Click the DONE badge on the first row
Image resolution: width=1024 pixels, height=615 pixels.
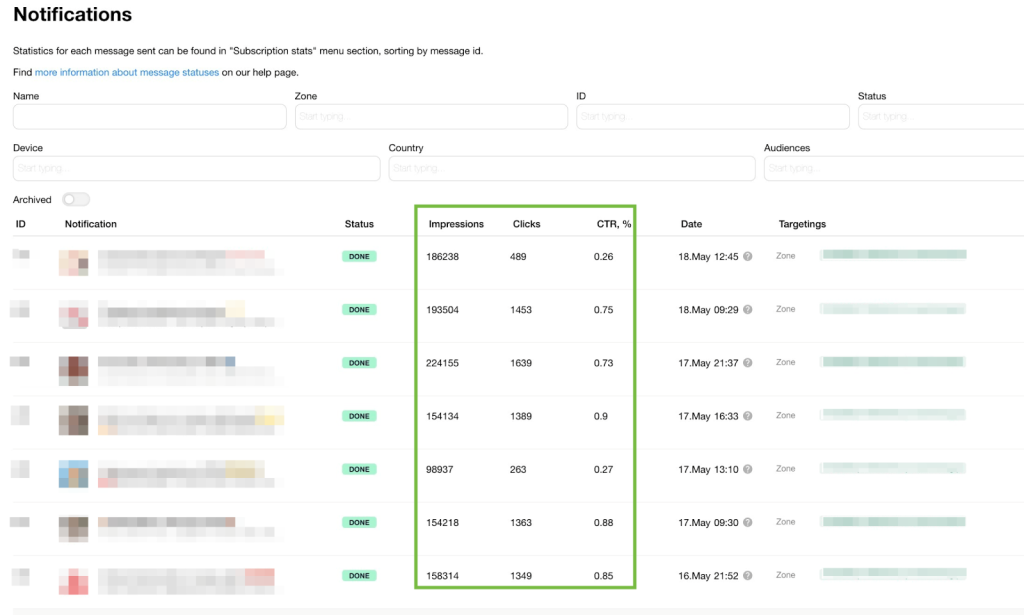[359, 256]
